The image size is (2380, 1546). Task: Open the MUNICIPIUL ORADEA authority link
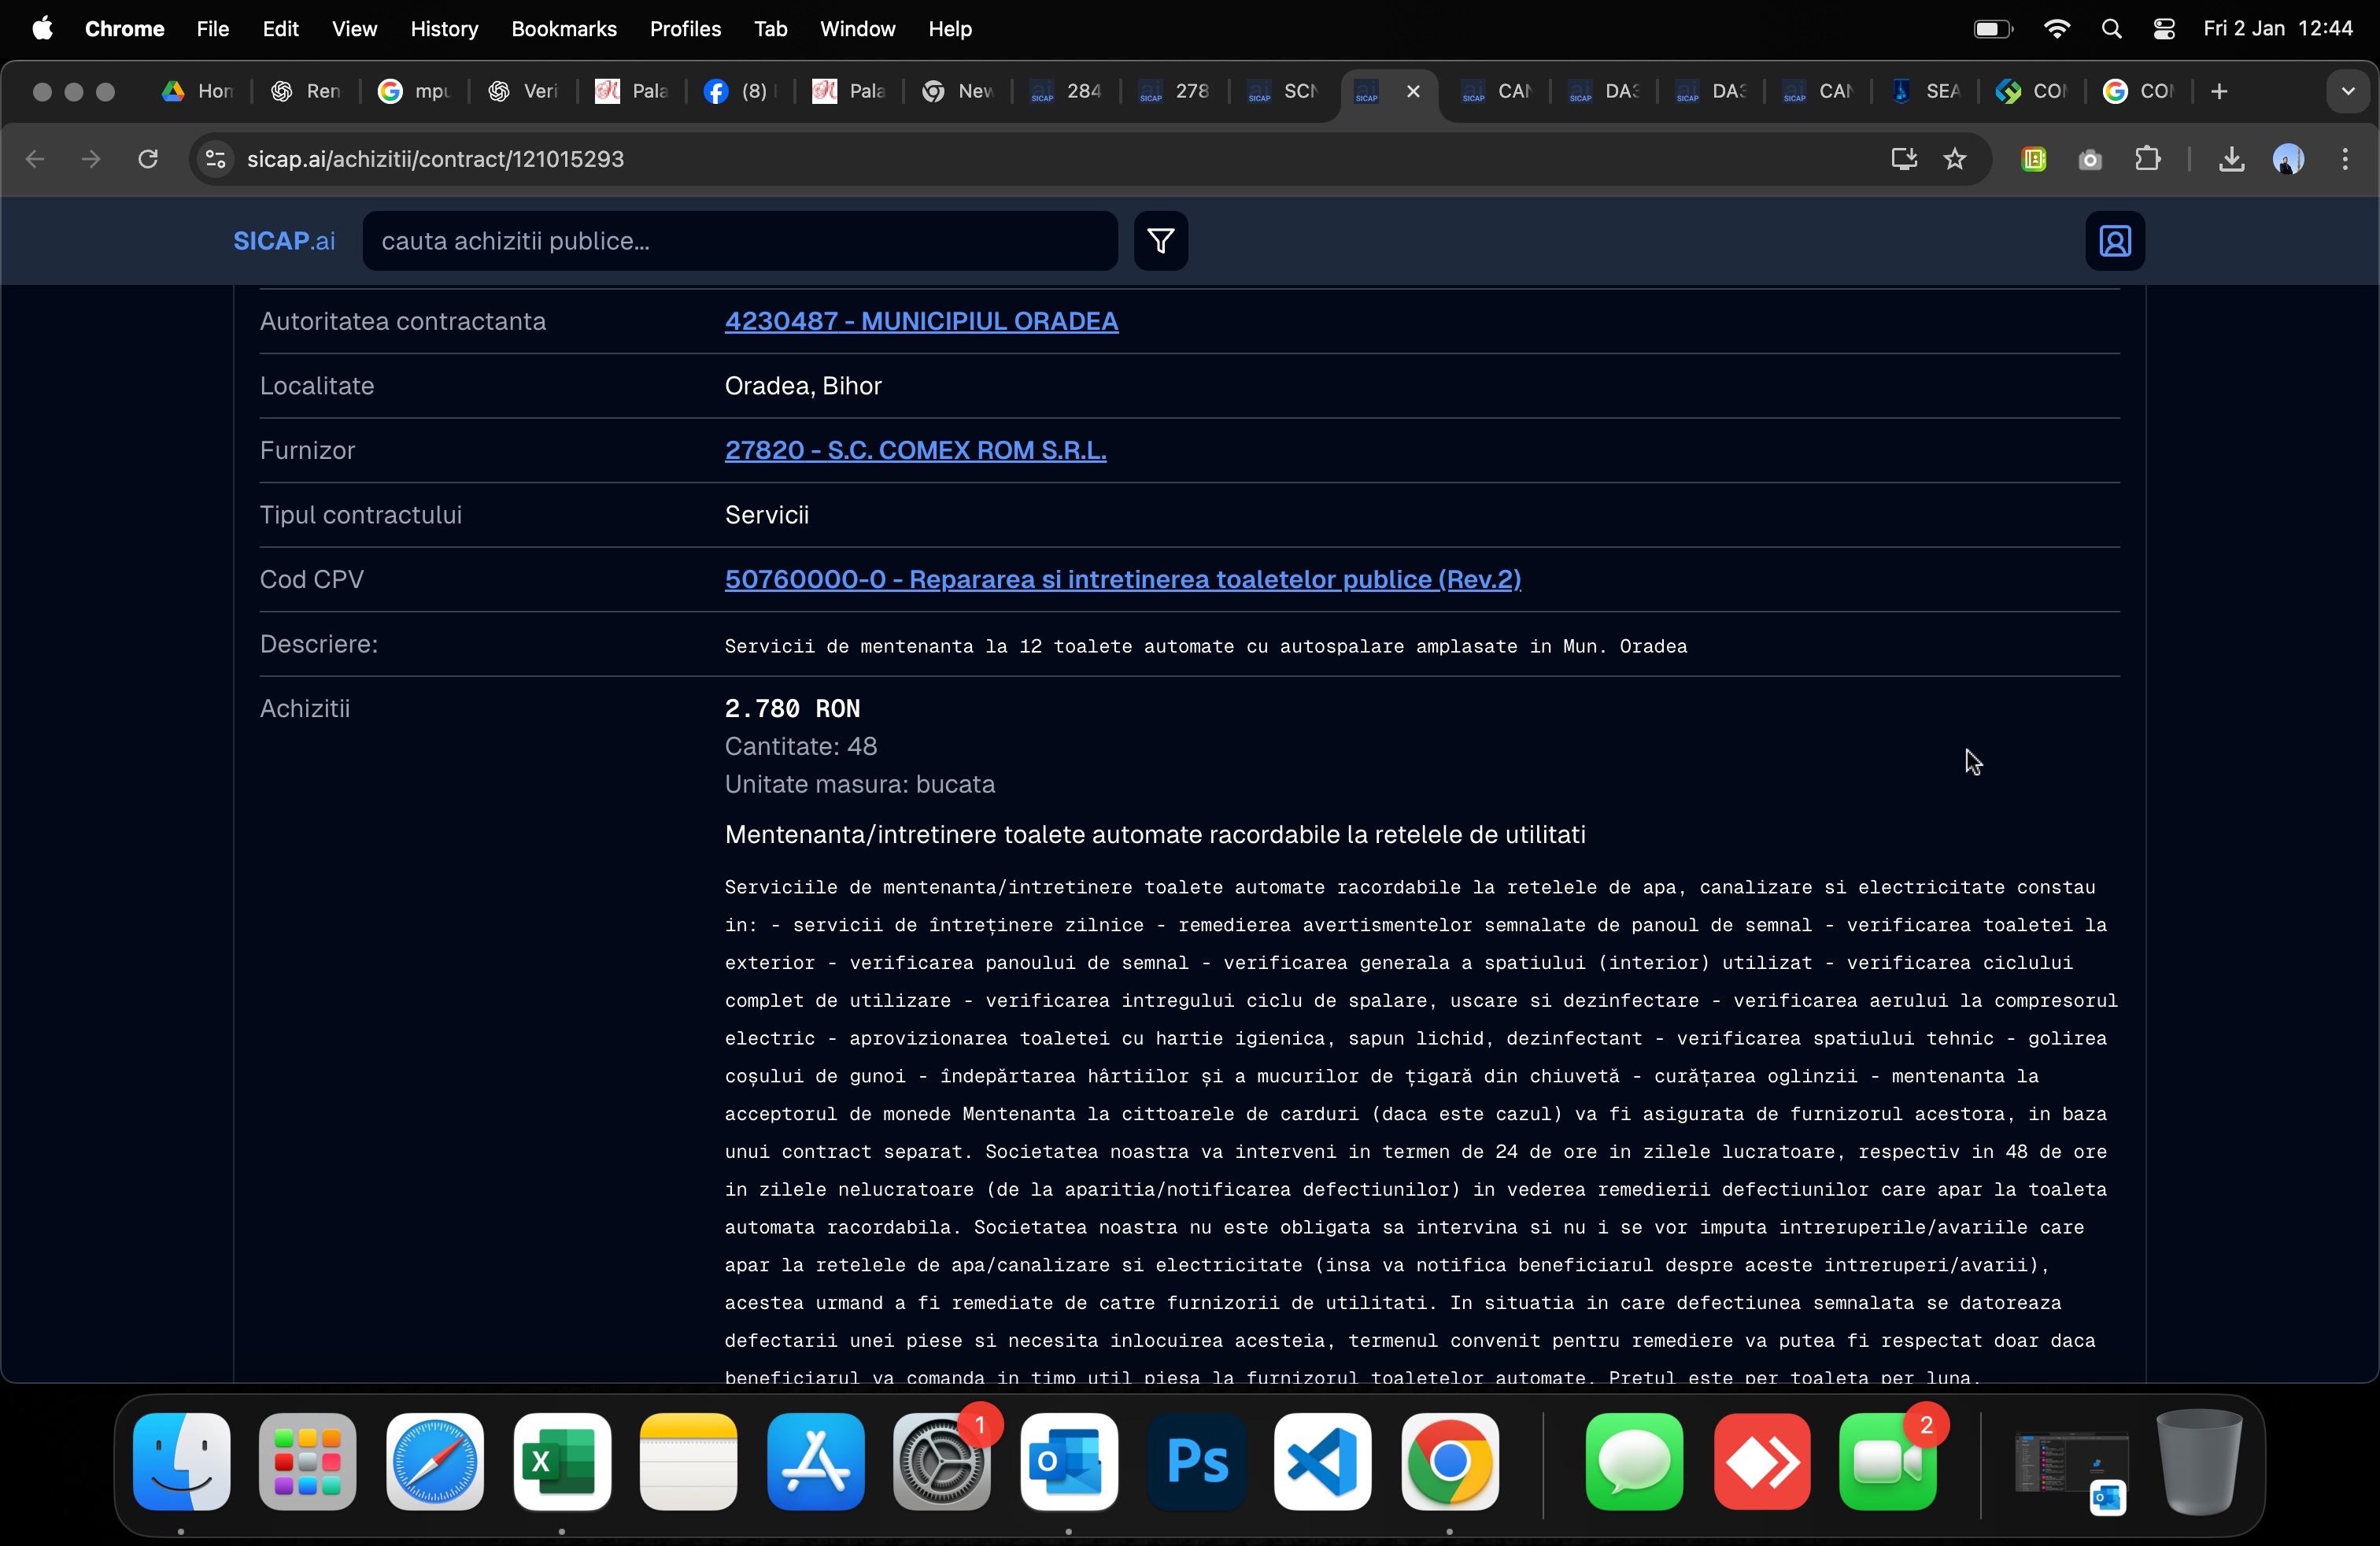920,321
